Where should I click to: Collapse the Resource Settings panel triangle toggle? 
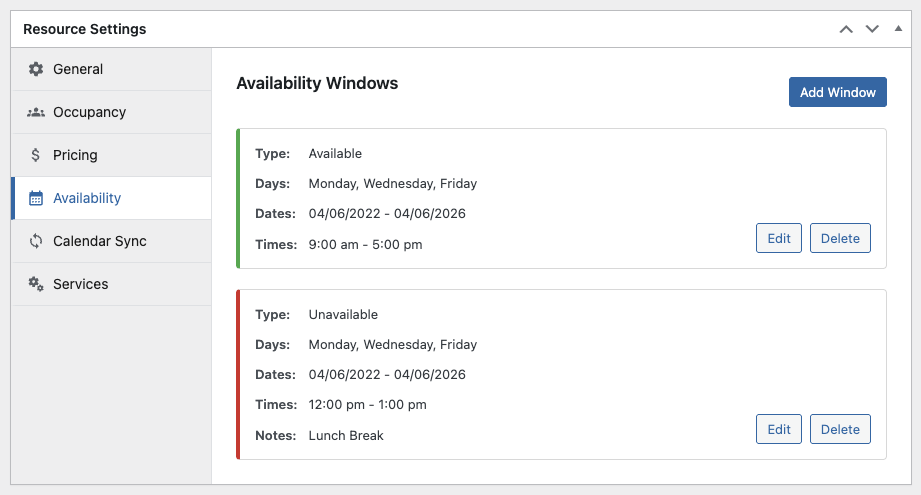click(x=898, y=29)
